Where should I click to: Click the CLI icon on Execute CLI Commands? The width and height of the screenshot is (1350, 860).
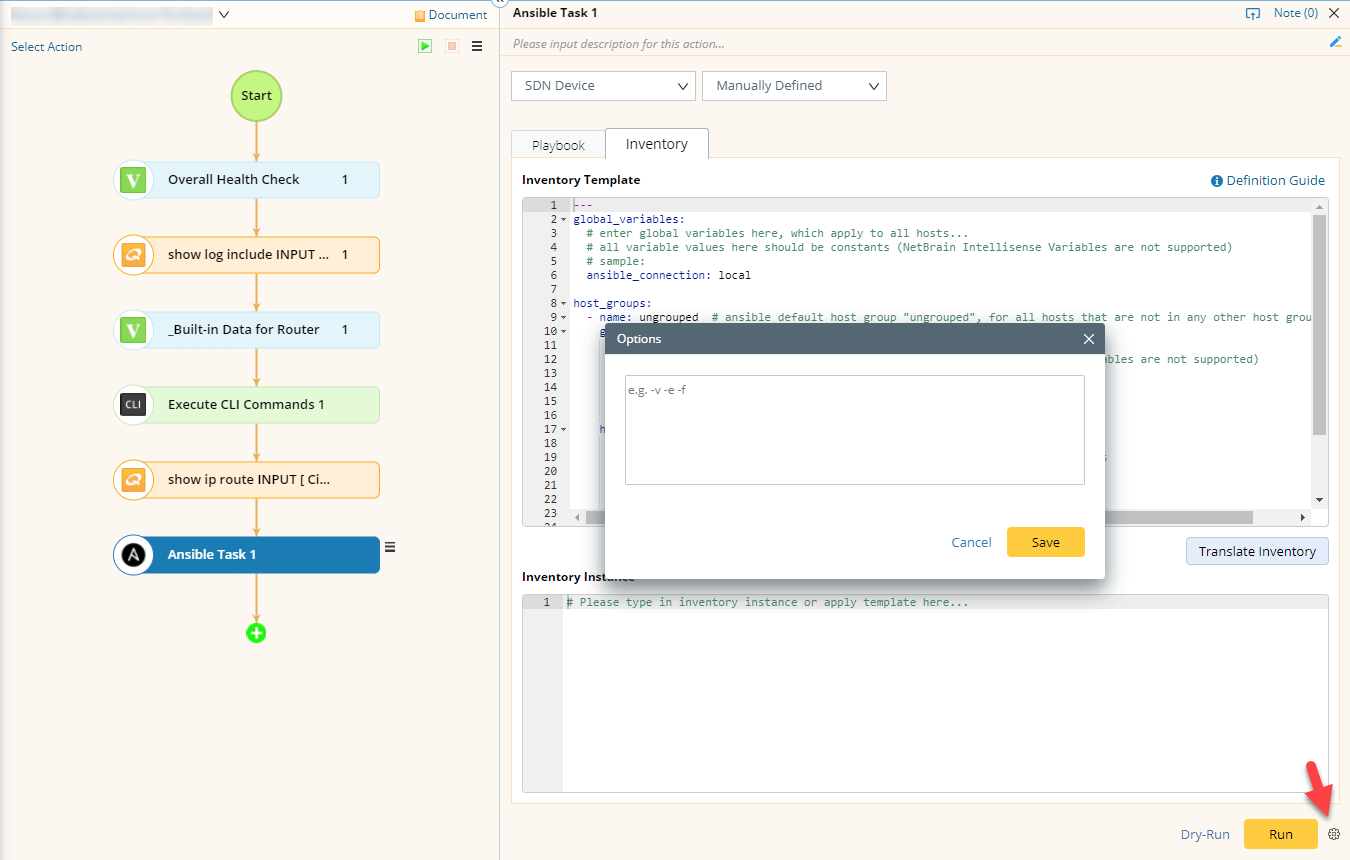pyautogui.click(x=133, y=405)
